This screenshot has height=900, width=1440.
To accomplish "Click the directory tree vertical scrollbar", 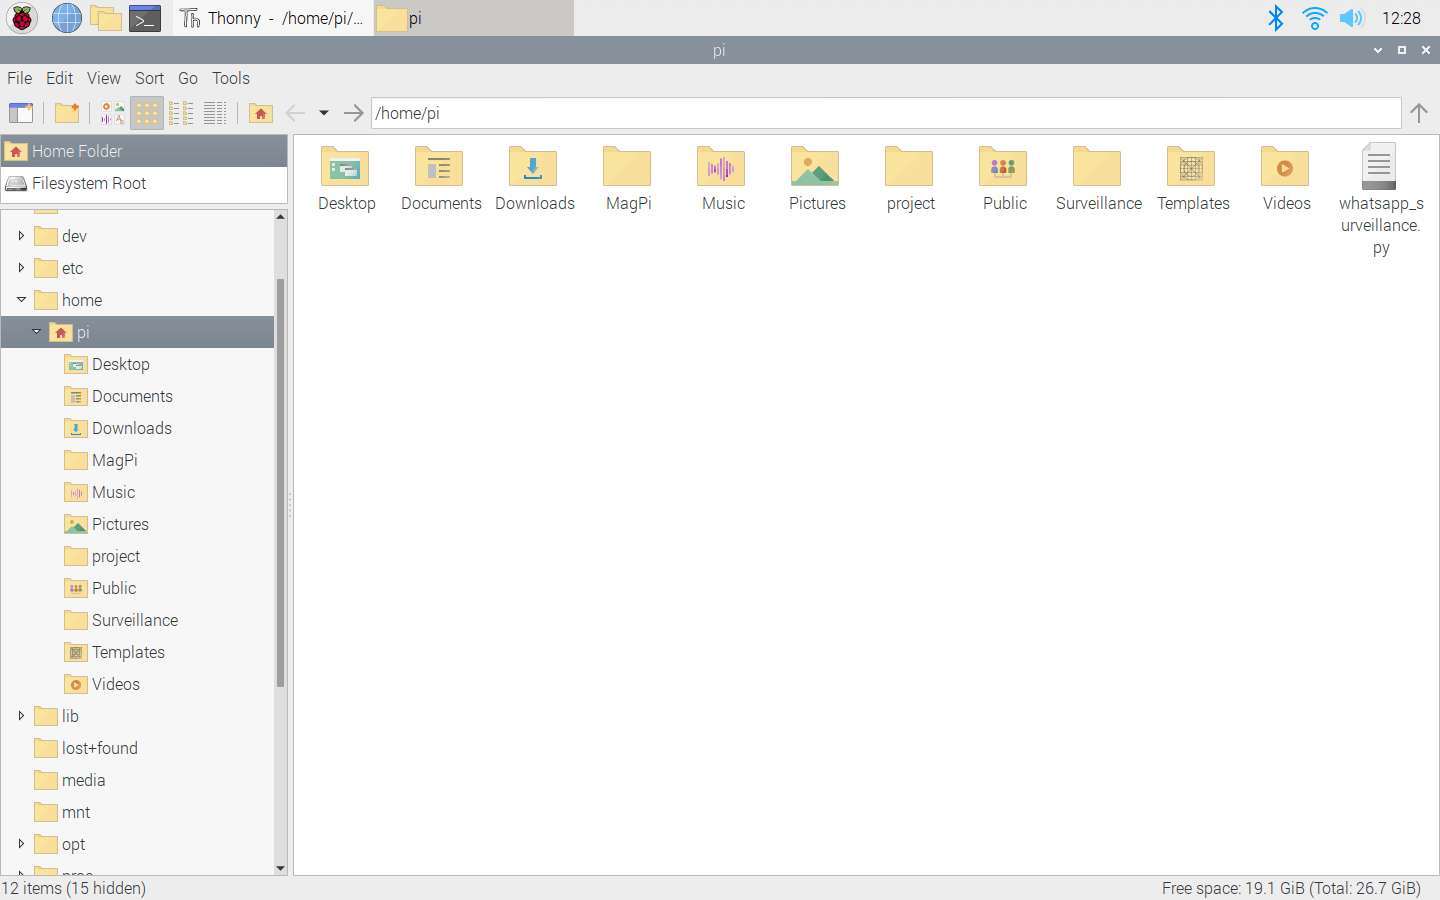I will 281,480.
